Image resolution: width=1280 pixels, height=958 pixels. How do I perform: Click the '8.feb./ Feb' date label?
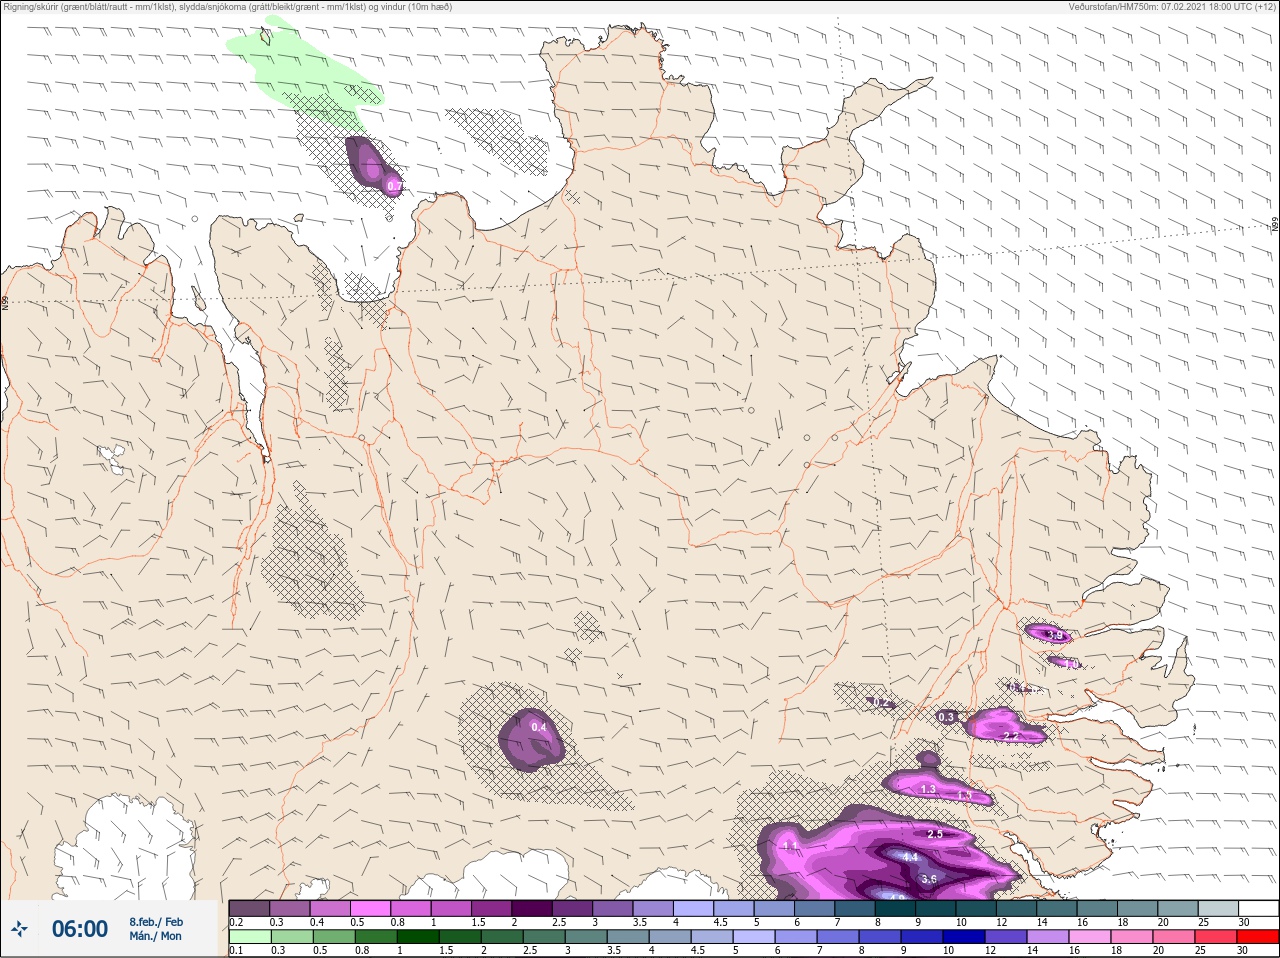click(x=156, y=921)
